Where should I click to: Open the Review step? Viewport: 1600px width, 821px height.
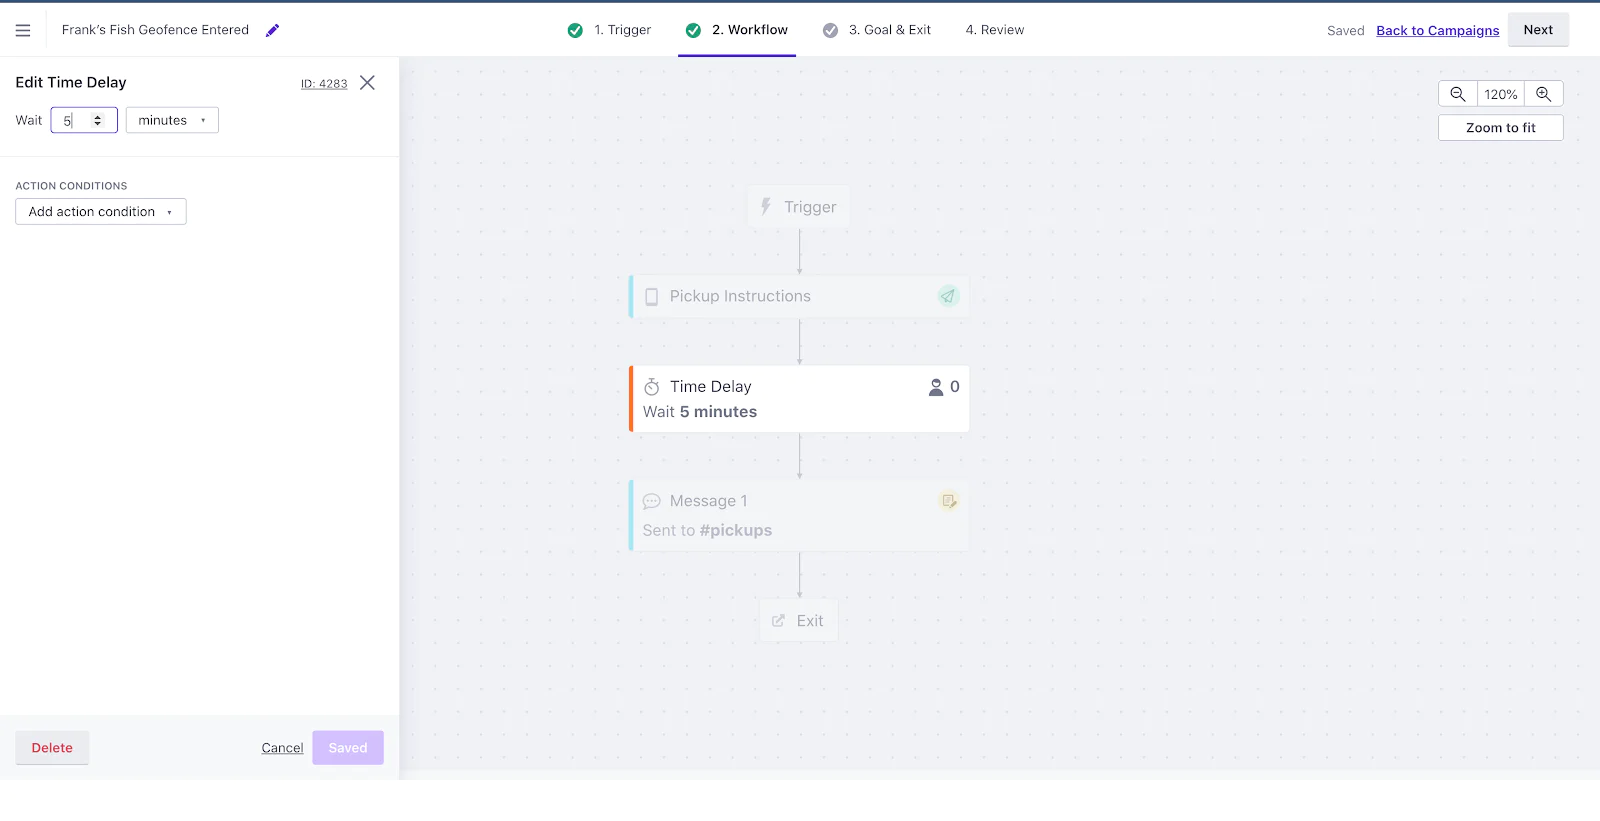point(994,30)
